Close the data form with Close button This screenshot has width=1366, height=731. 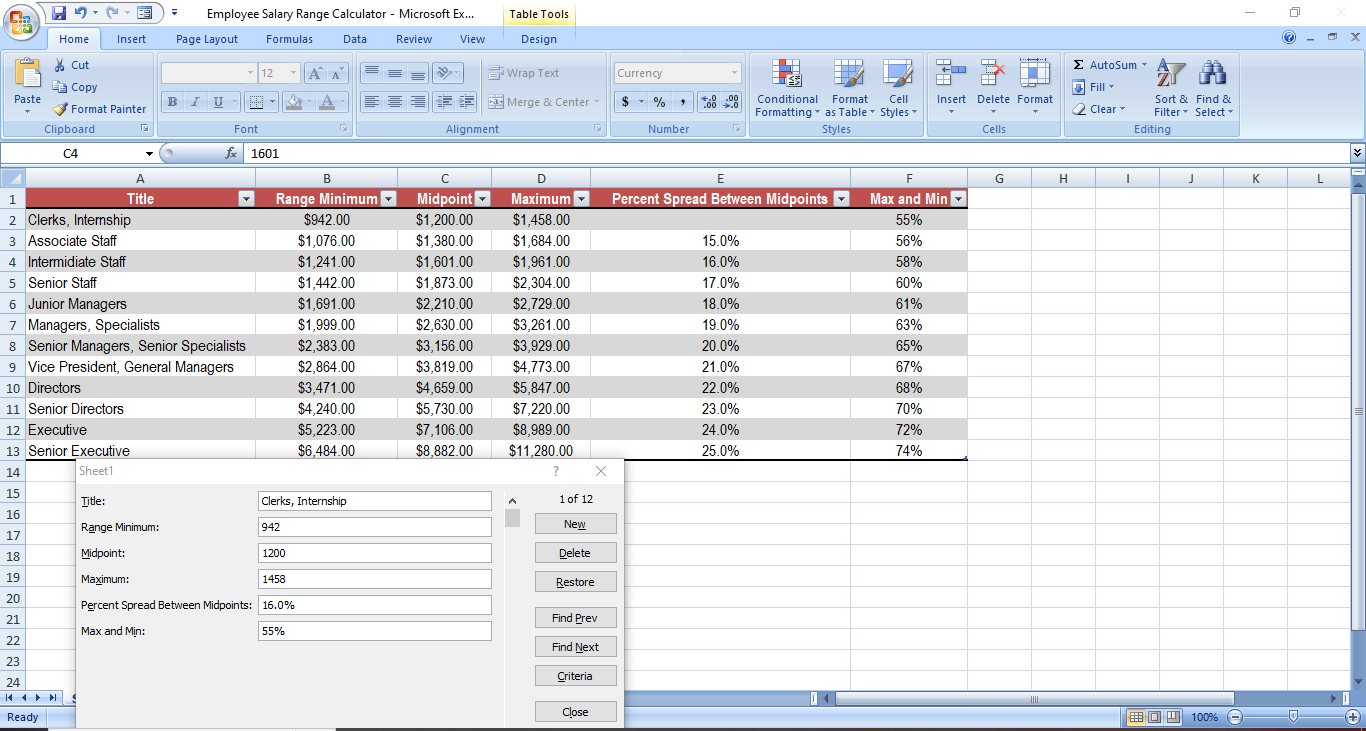point(575,712)
